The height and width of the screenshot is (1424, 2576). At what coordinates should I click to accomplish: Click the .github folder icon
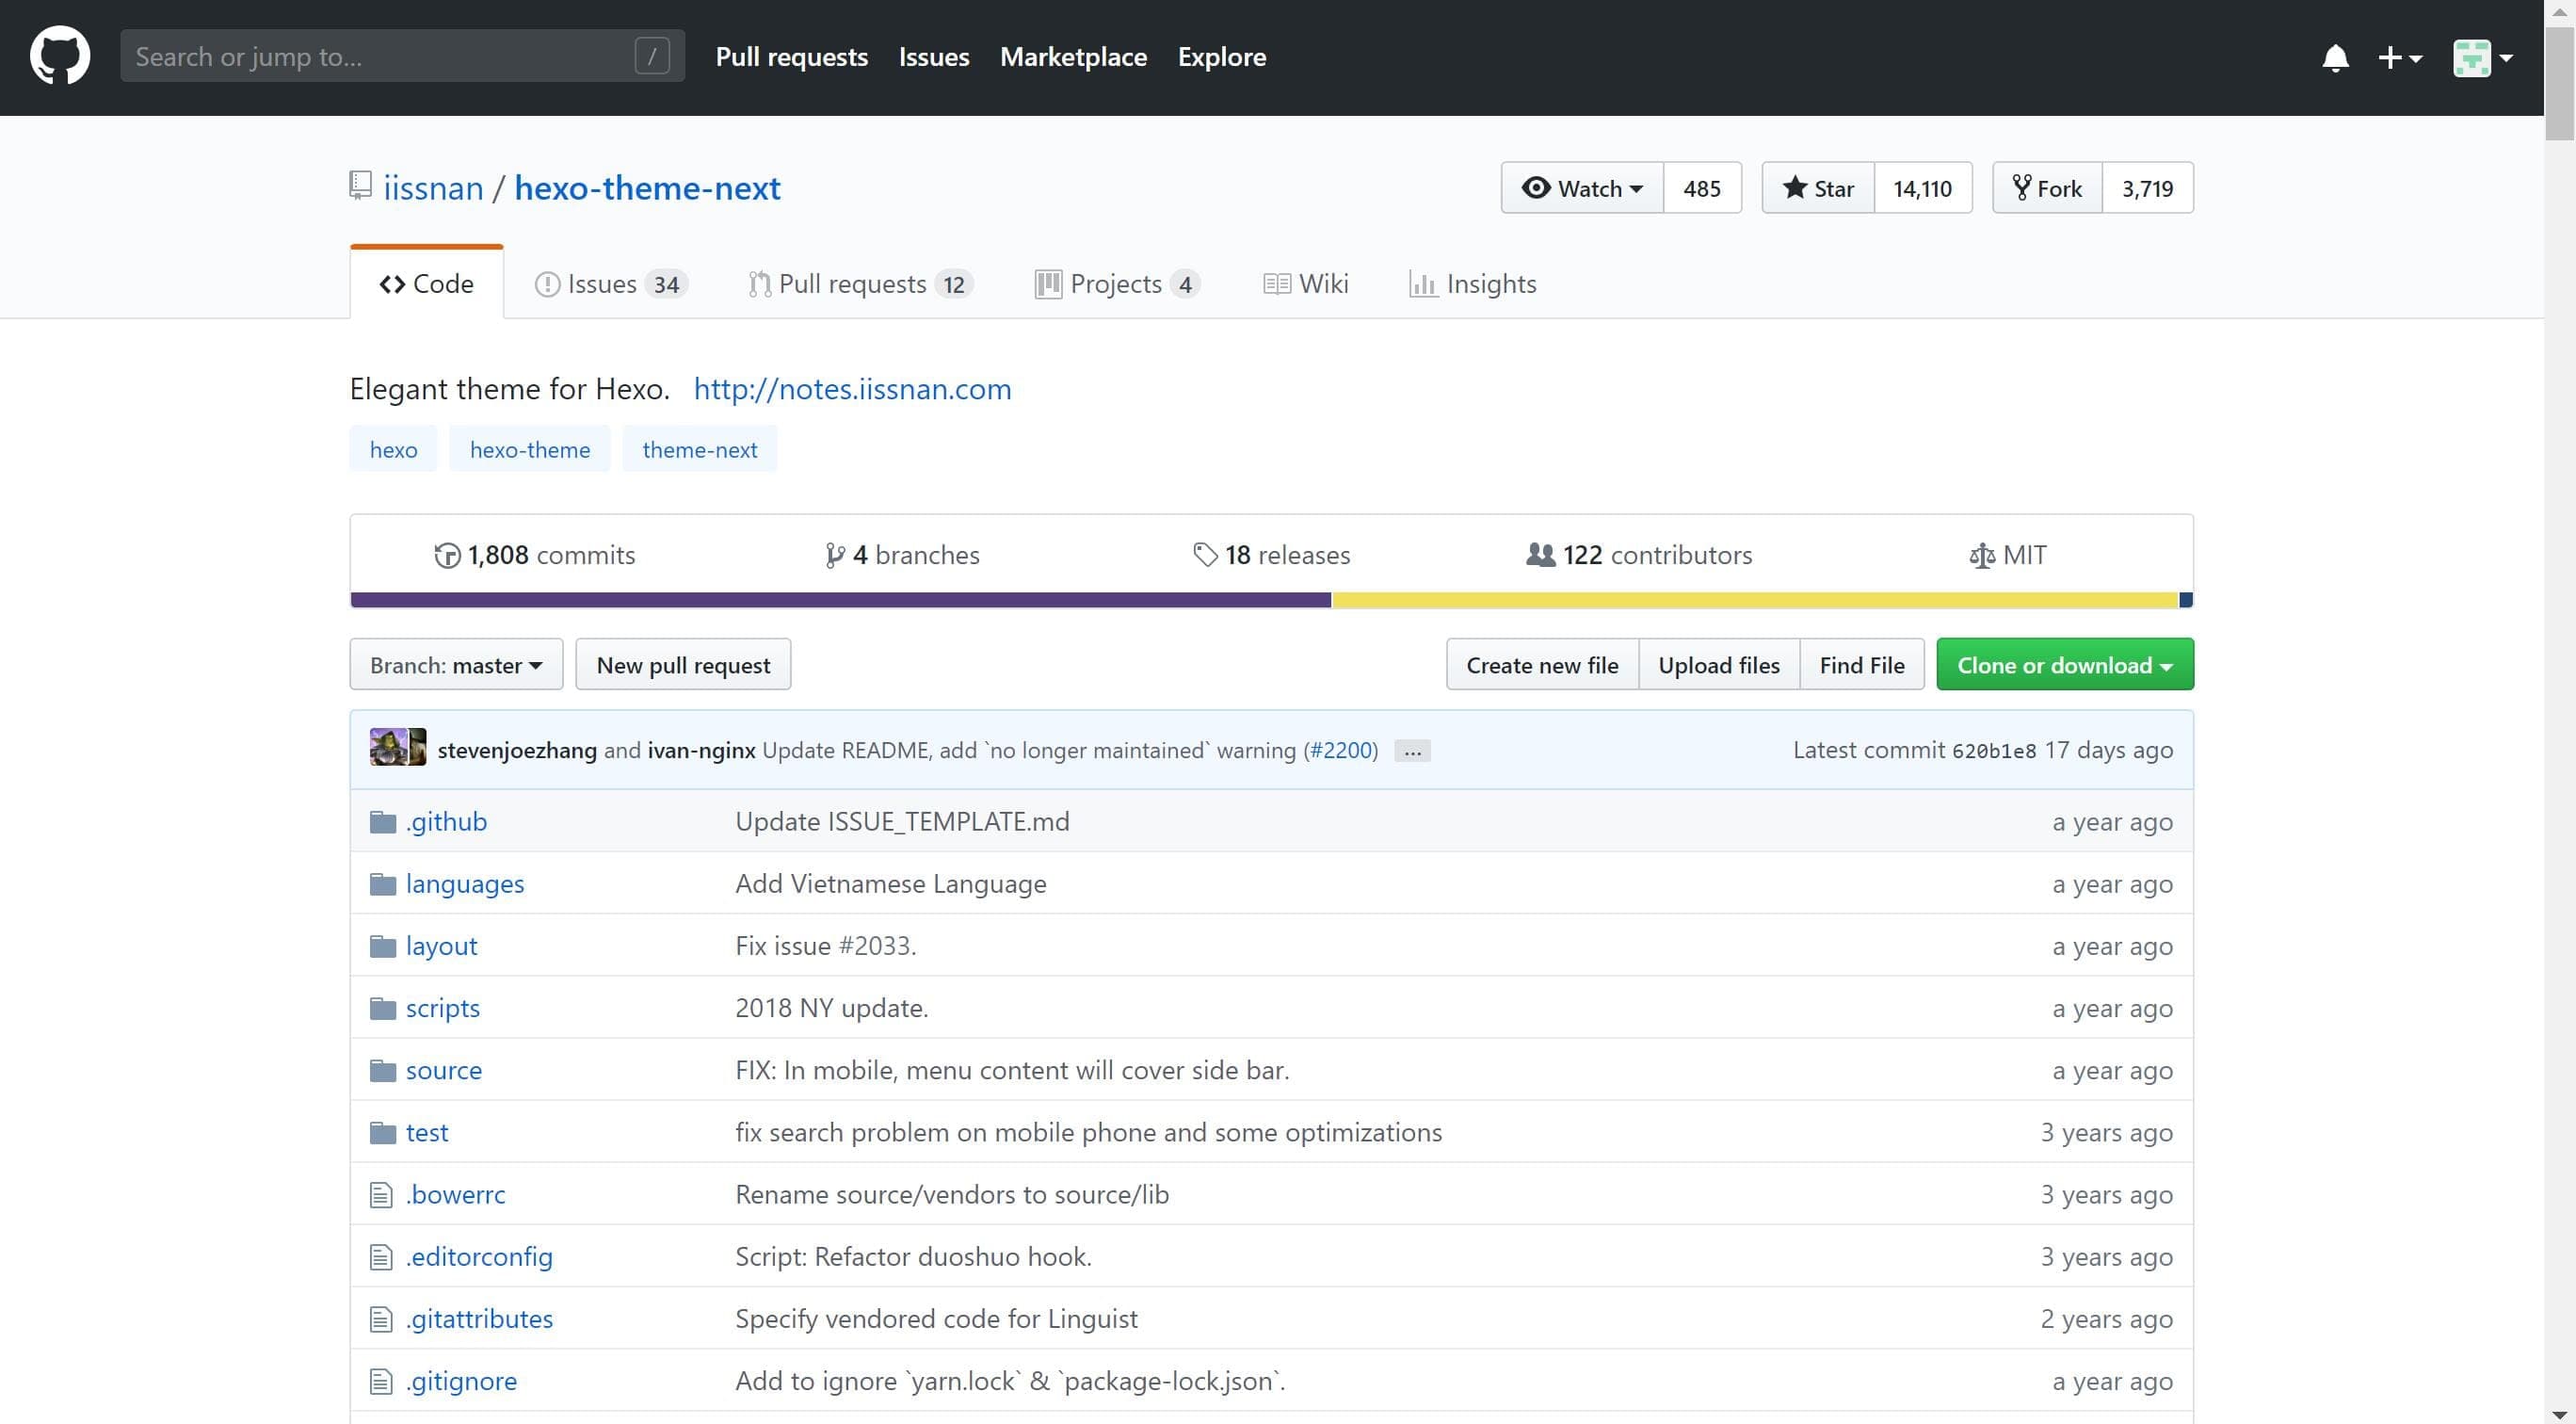point(382,822)
